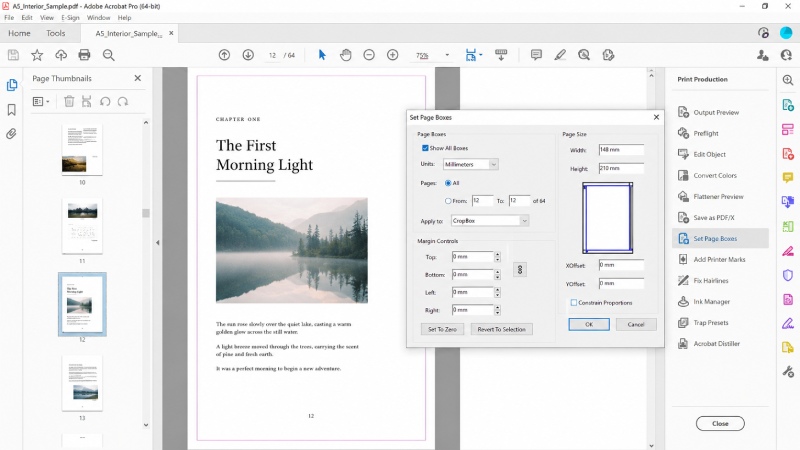800x450 pixels.
Task: Click the Revert To Selection button
Action: pyautogui.click(x=502, y=330)
